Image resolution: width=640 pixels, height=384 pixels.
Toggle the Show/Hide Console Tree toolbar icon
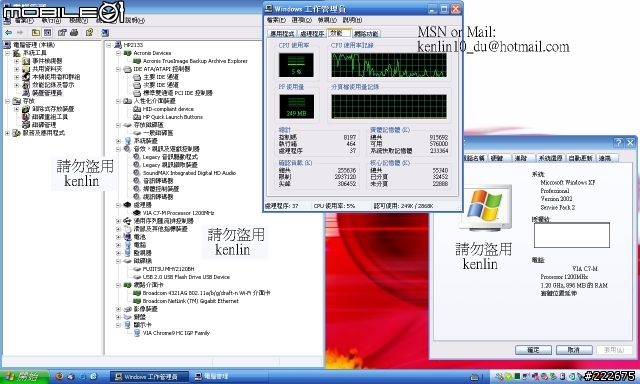click(47, 32)
